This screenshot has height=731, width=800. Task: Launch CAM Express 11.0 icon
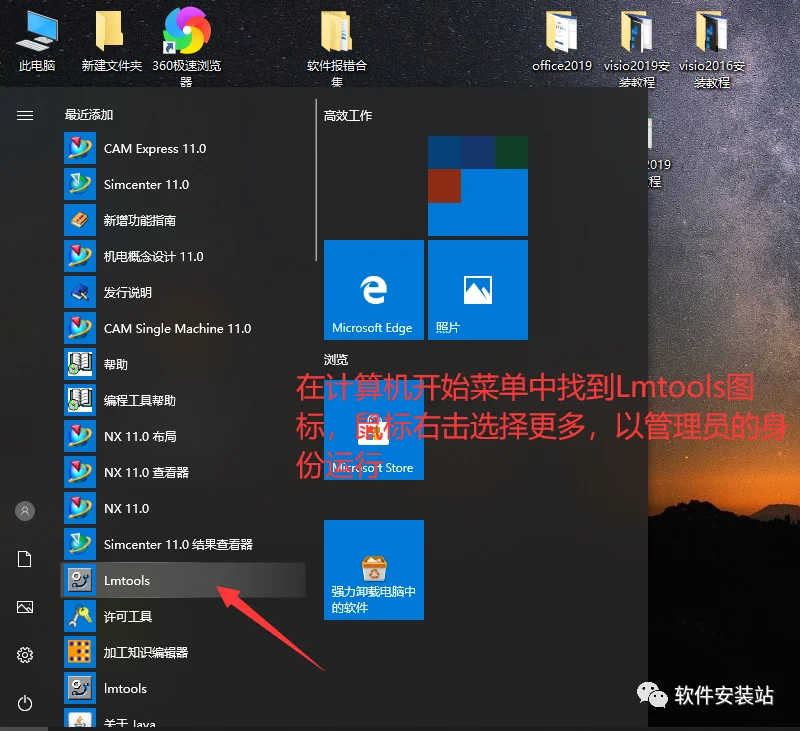[80, 148]
